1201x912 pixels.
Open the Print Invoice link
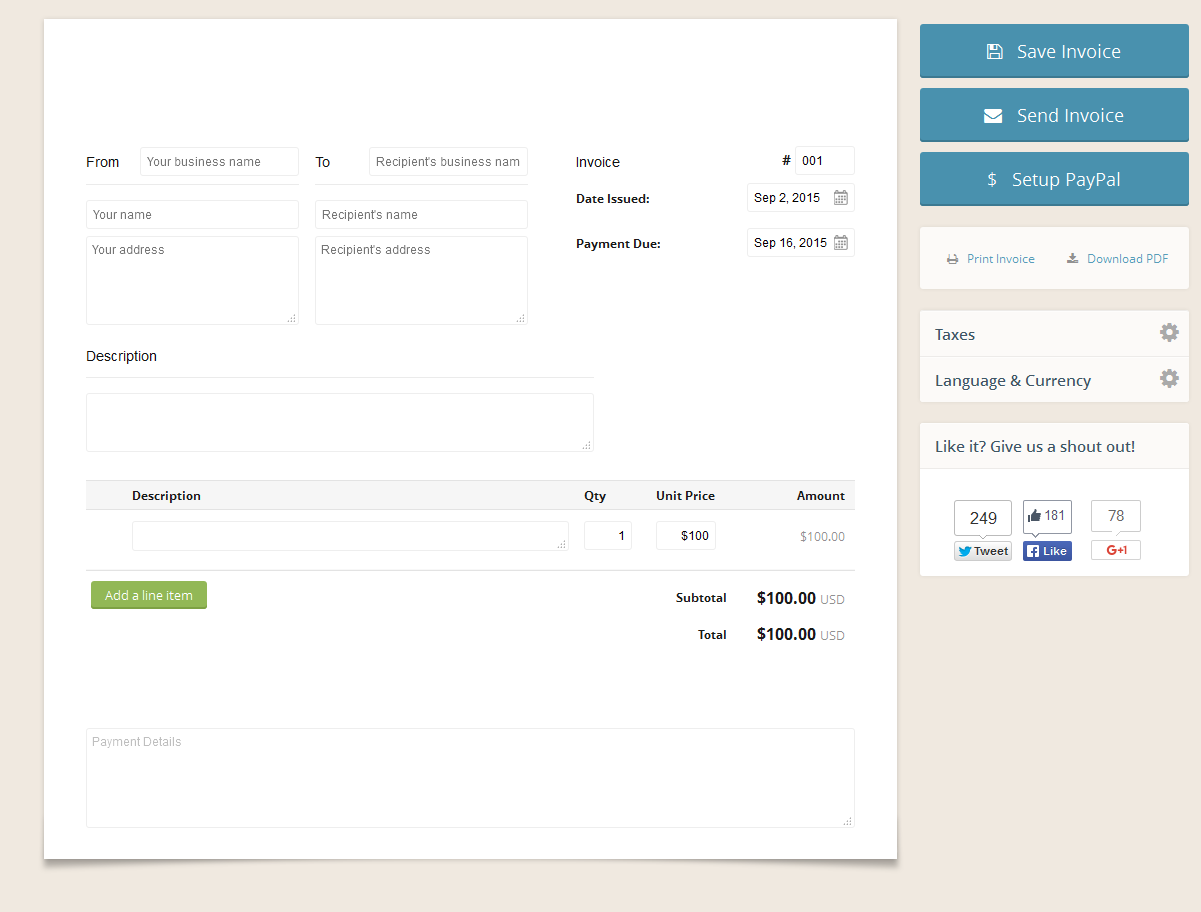pyautogui.click(x=1000, y=258)
